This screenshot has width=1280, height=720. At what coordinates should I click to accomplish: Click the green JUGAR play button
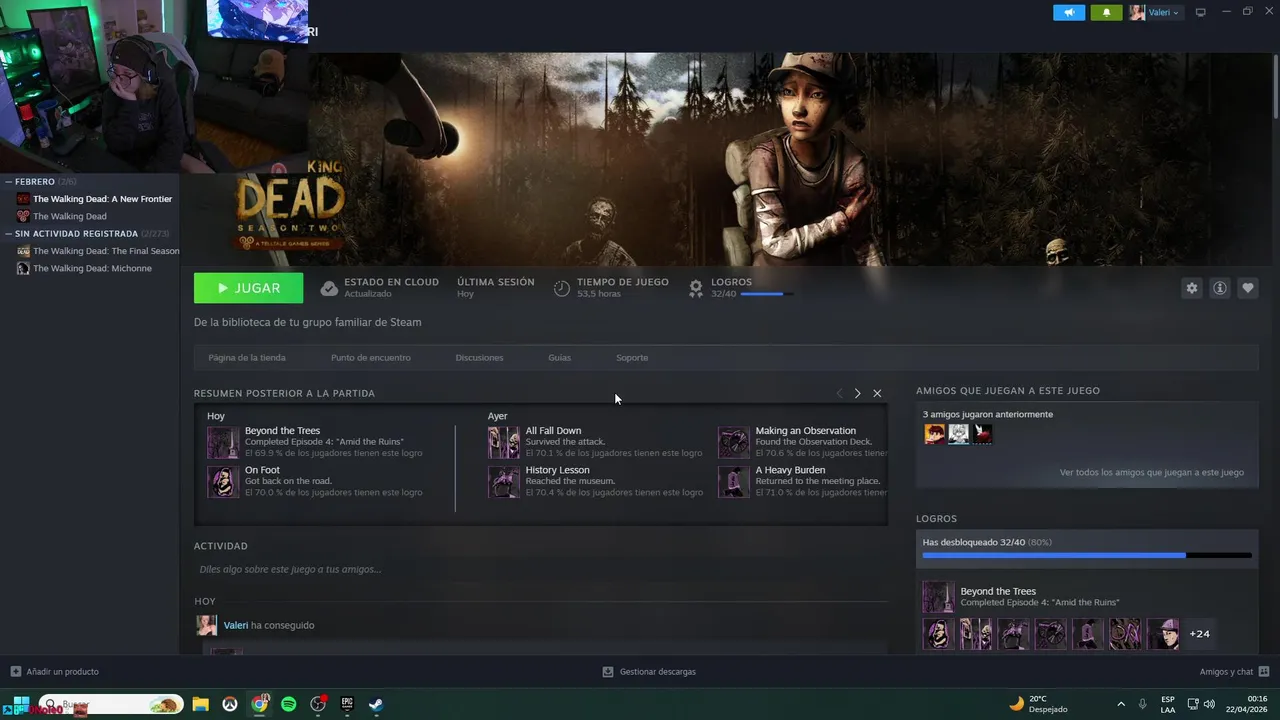(248, 288)
